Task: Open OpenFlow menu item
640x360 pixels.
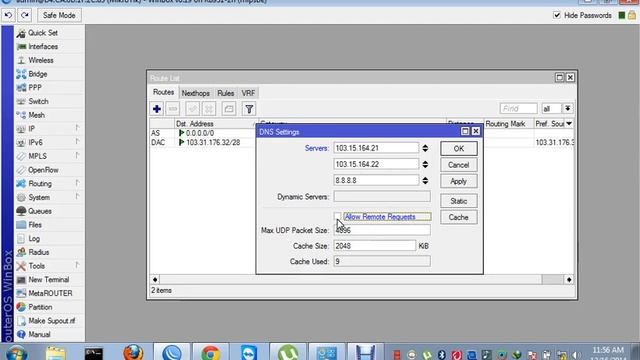Action: 43,170
